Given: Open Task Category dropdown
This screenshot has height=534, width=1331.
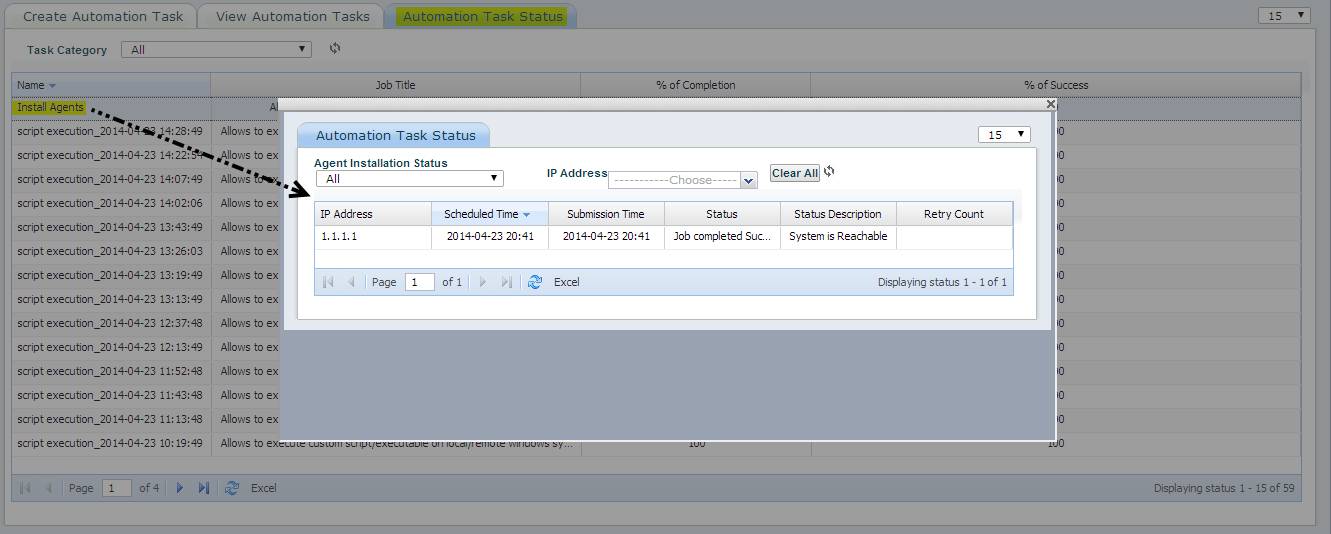Looking at the screenshot, I should tap(216, 49).
